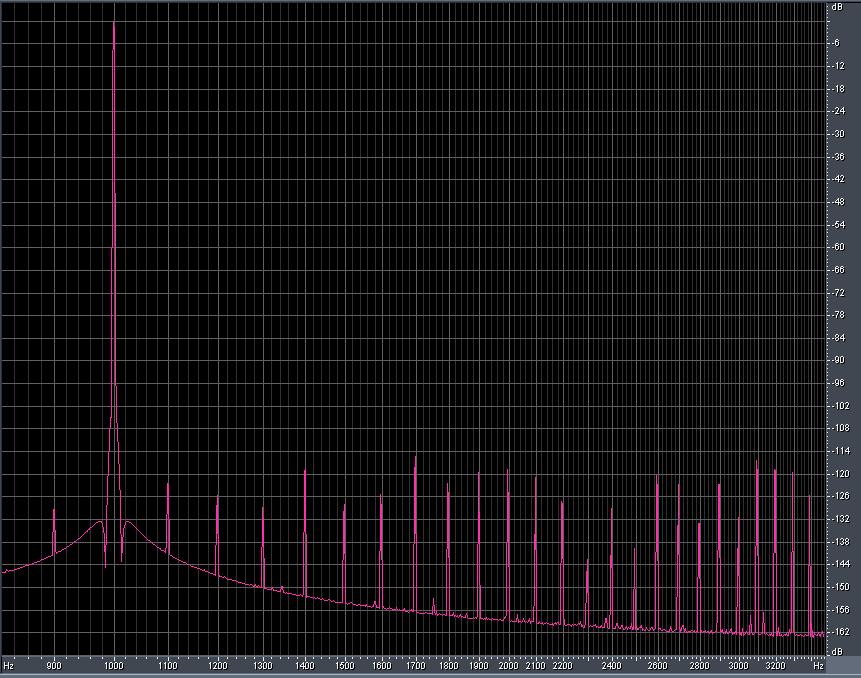Click the -18 dB scale label
861x678 pixels.
click(x=838, y=89)
